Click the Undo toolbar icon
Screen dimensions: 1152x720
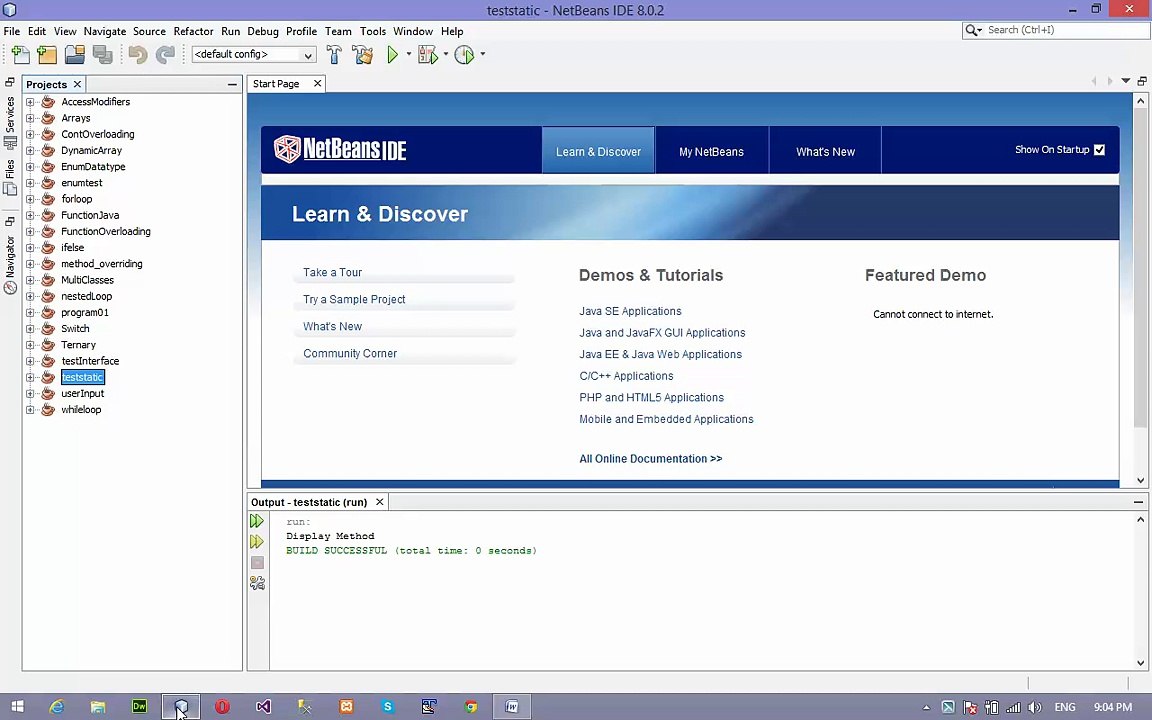(x=137, y=54)
